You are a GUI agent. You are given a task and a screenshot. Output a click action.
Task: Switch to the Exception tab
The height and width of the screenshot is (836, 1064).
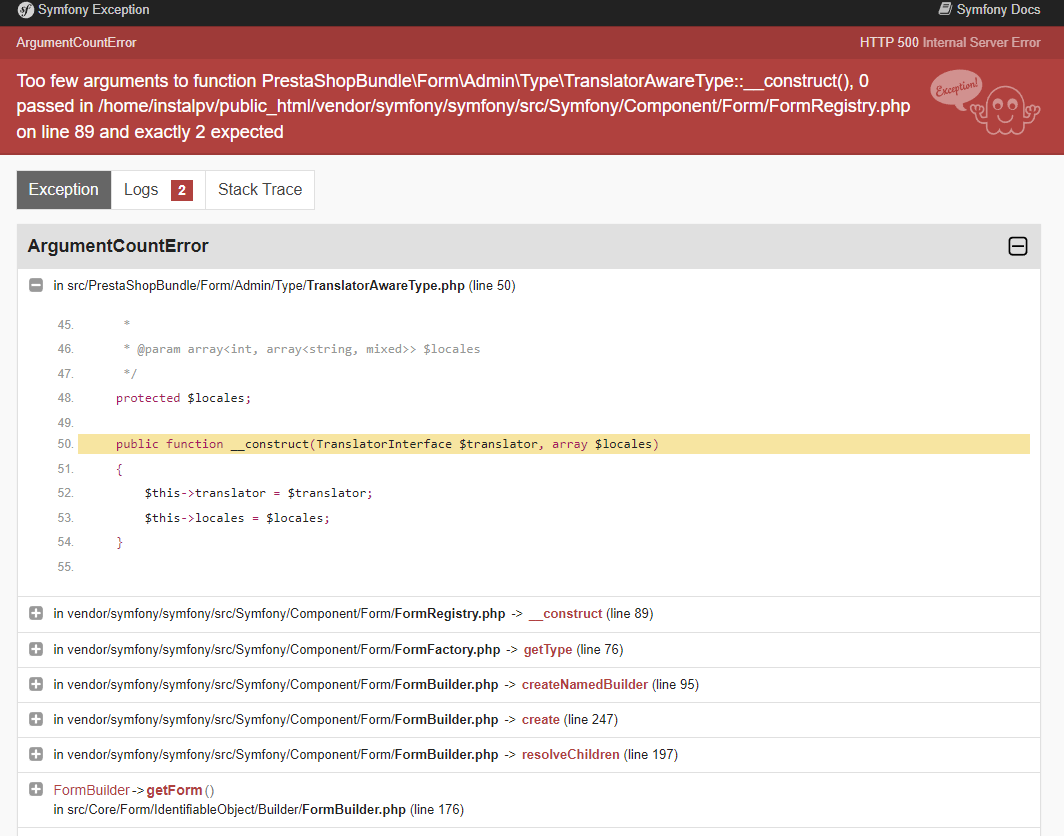[x=64, y=190]
